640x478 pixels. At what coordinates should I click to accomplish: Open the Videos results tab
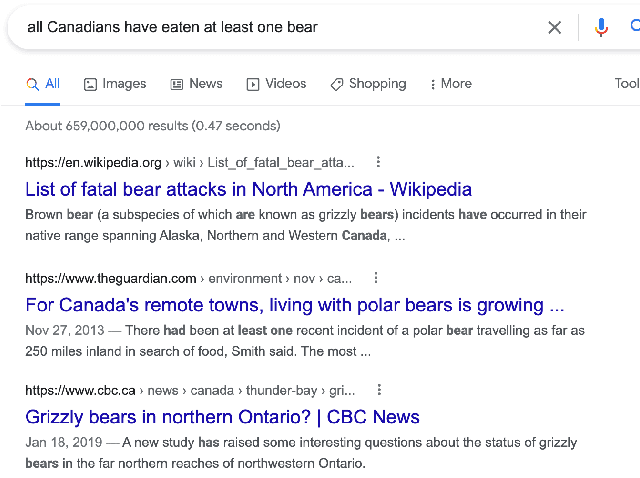276,84
